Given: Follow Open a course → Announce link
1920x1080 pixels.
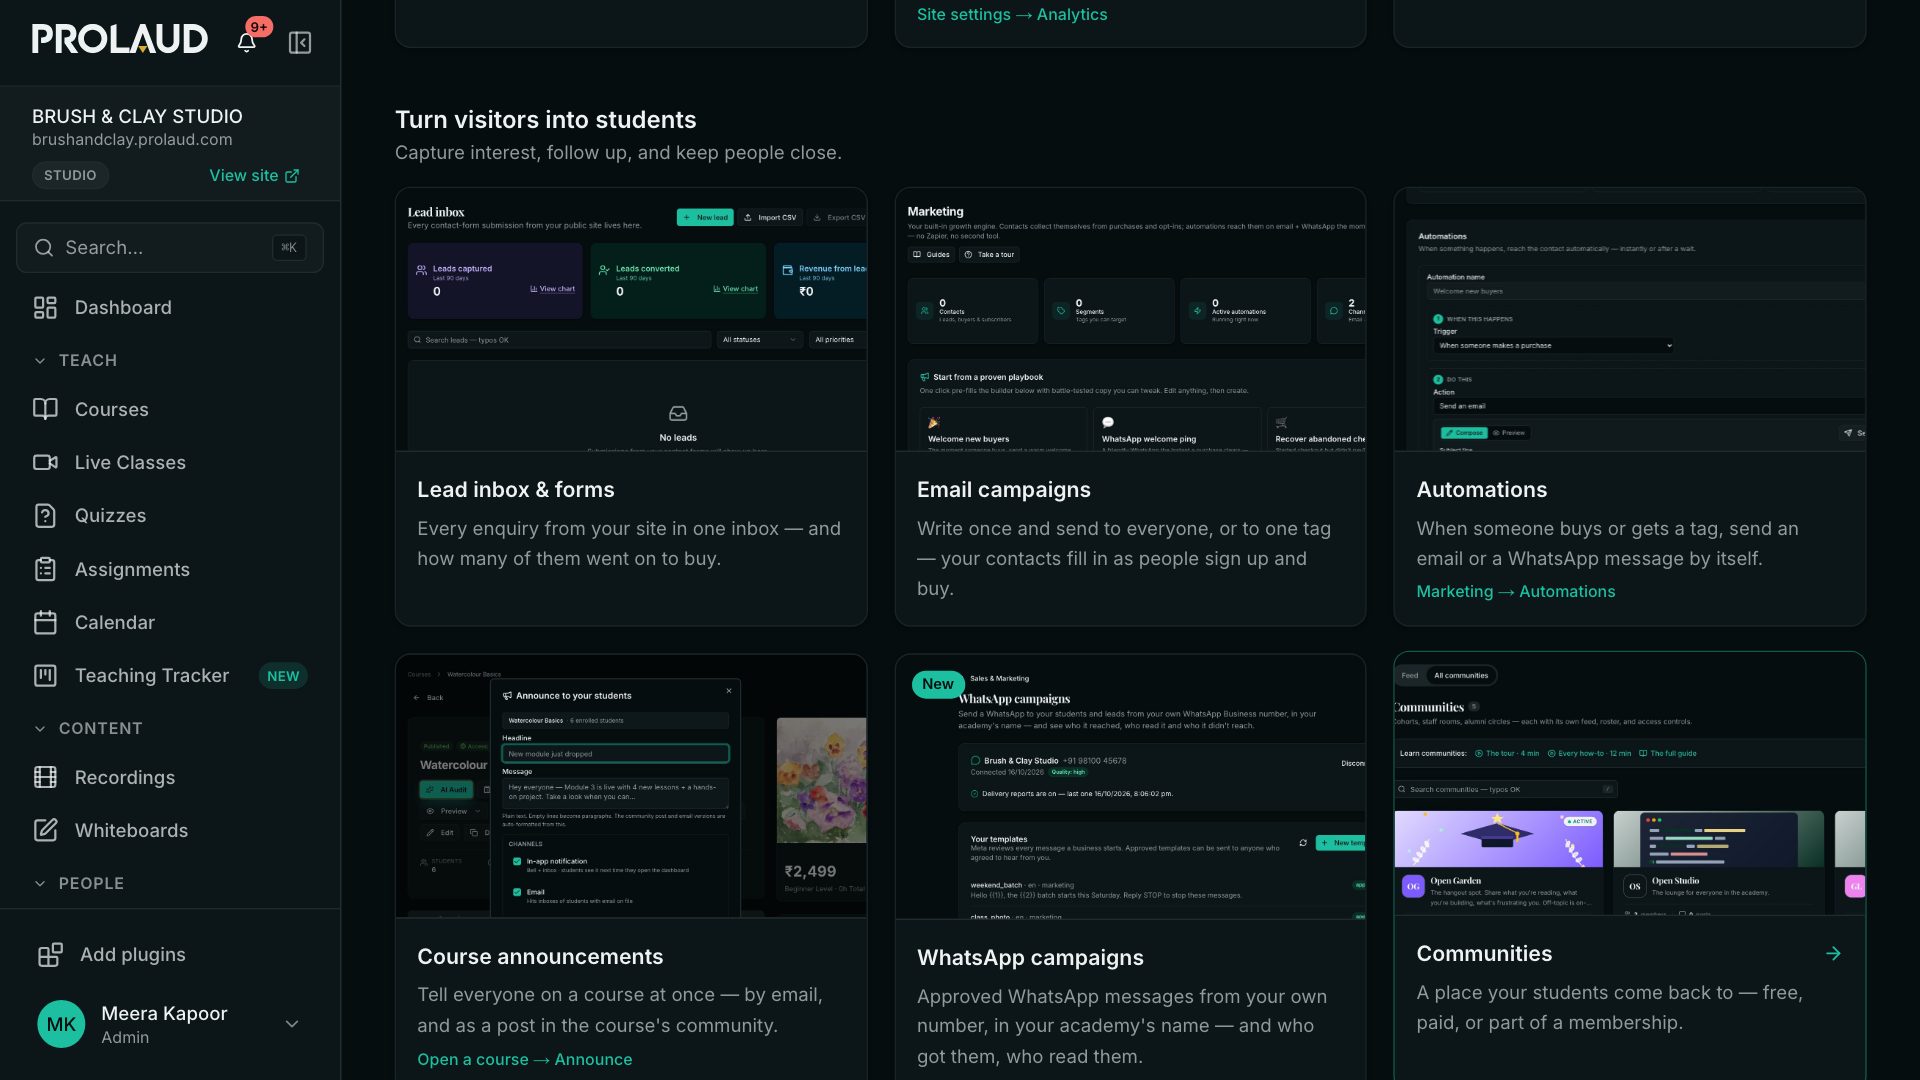Looking at the screenshot, I should (x=524, y=1059).
